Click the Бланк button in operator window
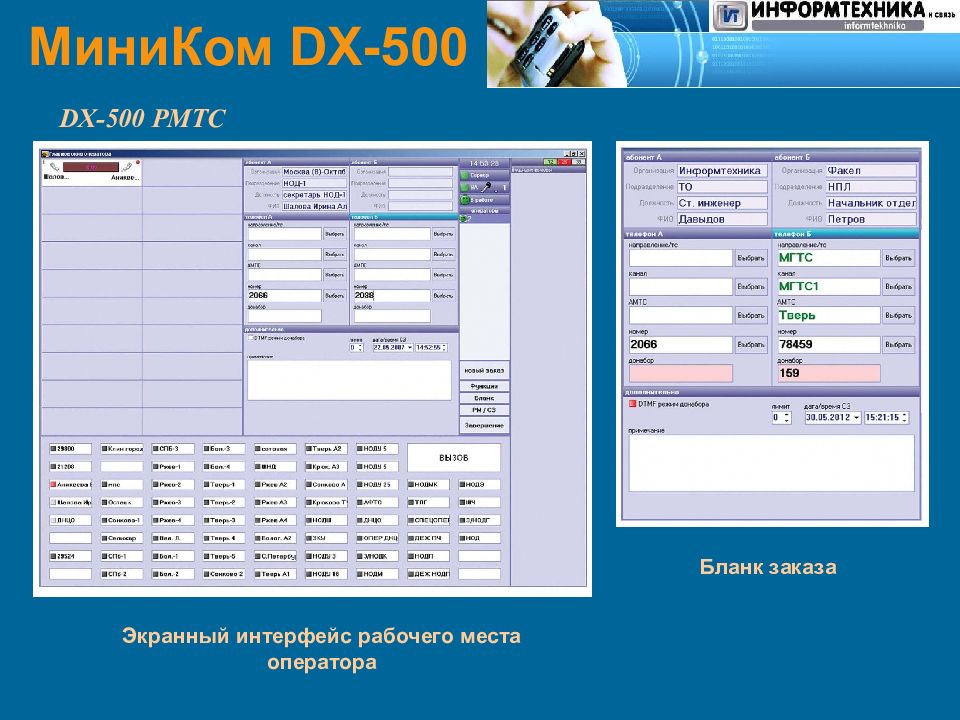Screen dimensions: 960x720 (x=484, y=398)
